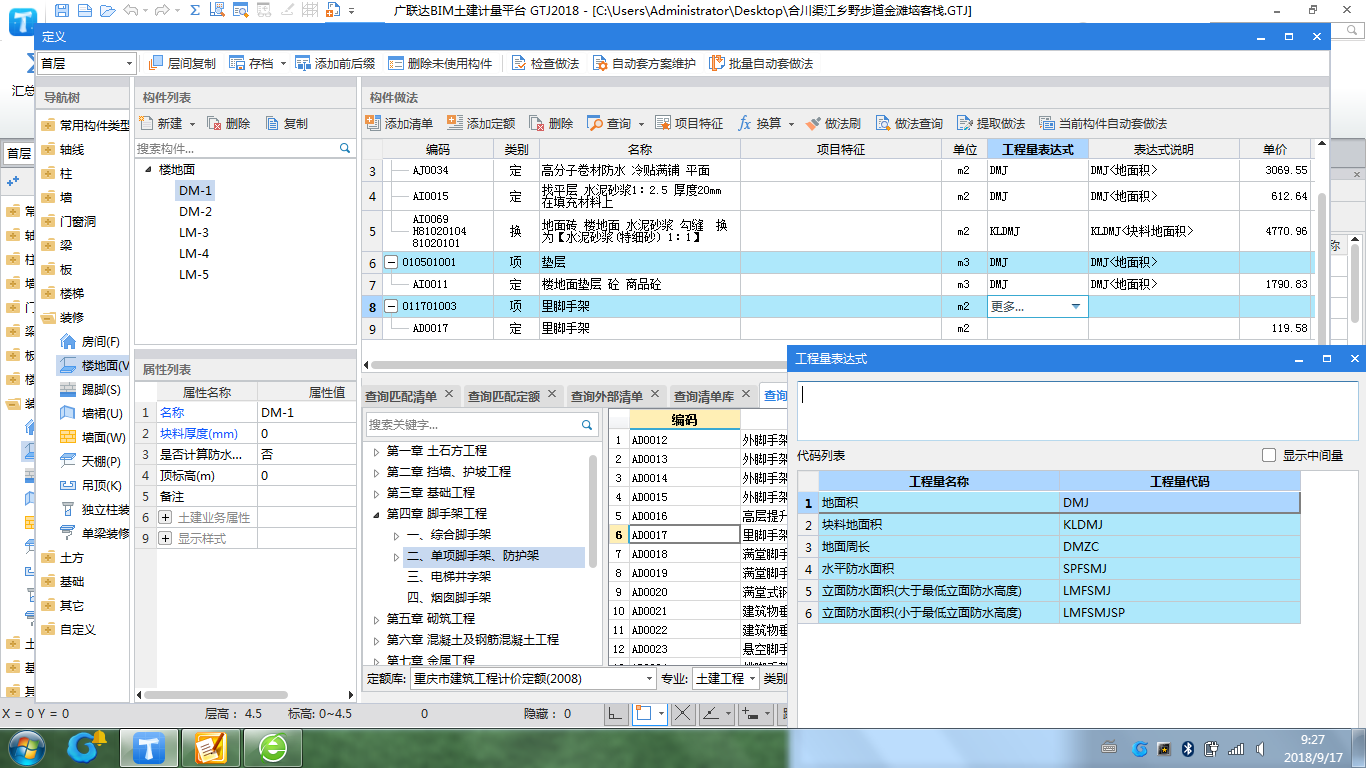Select component DM-2

[195, 211]
